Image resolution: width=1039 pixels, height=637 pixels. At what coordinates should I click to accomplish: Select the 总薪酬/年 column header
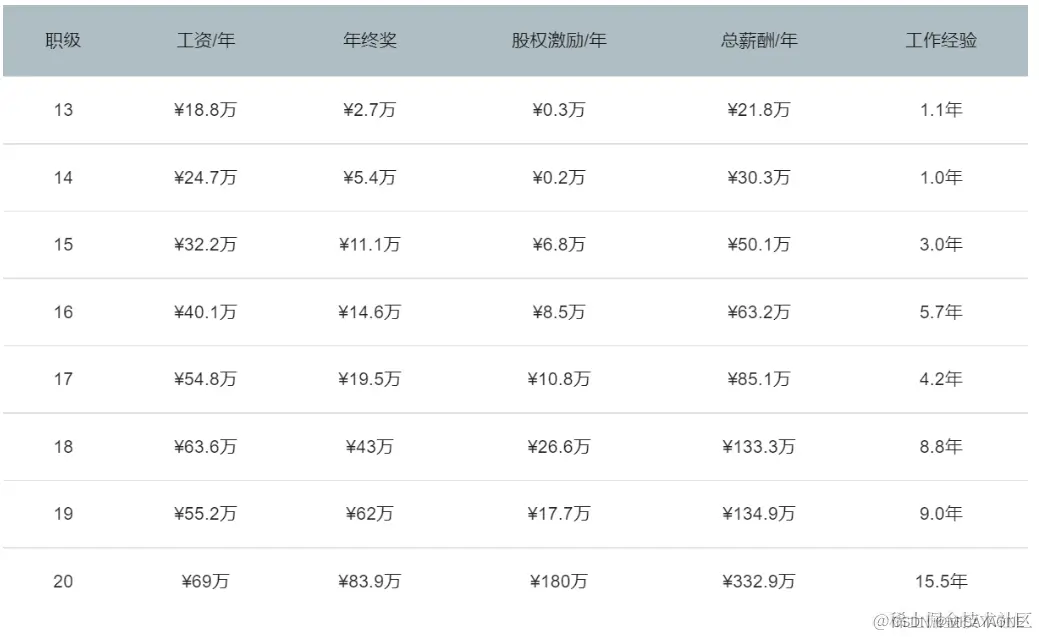click(759, 40)
